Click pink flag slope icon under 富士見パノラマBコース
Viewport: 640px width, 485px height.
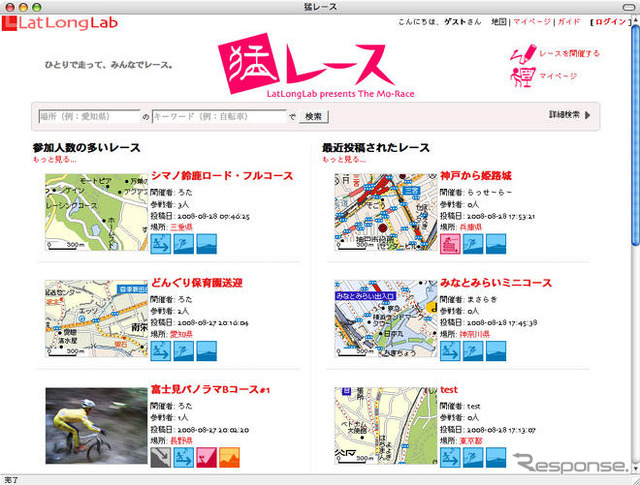[x=207, y=458]
